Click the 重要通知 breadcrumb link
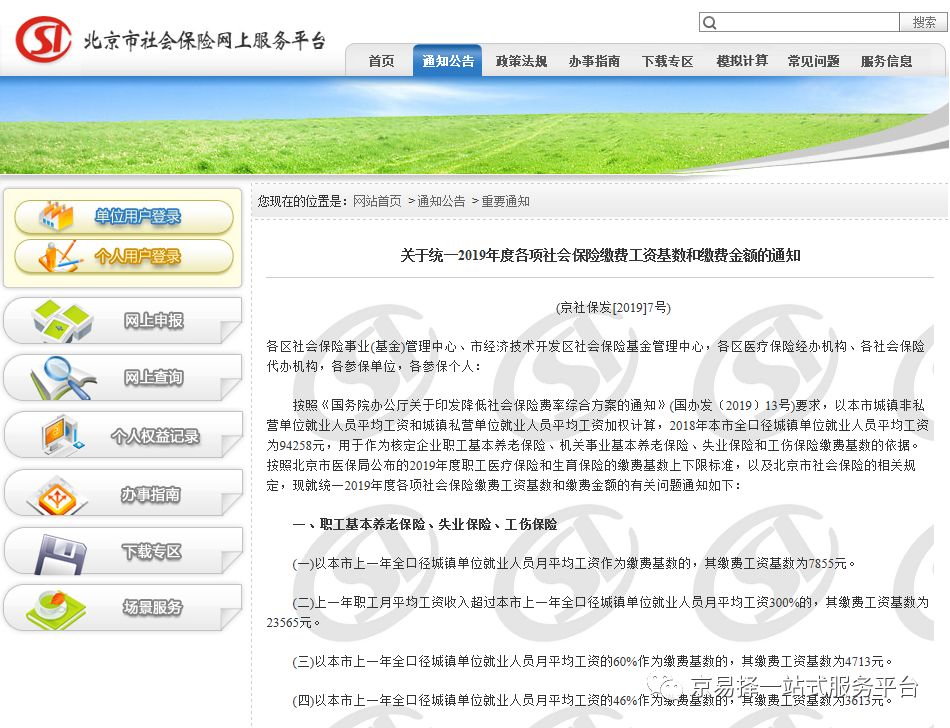 [x=505, y=201]
